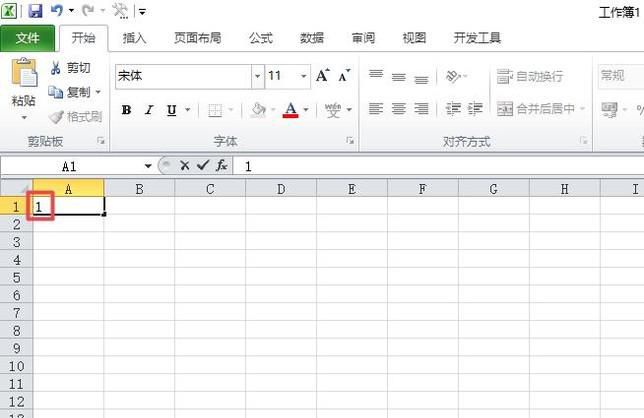Click the font size box showing 11
The width and height of the screenshot is (644, 418).
(x=282, y=76)
